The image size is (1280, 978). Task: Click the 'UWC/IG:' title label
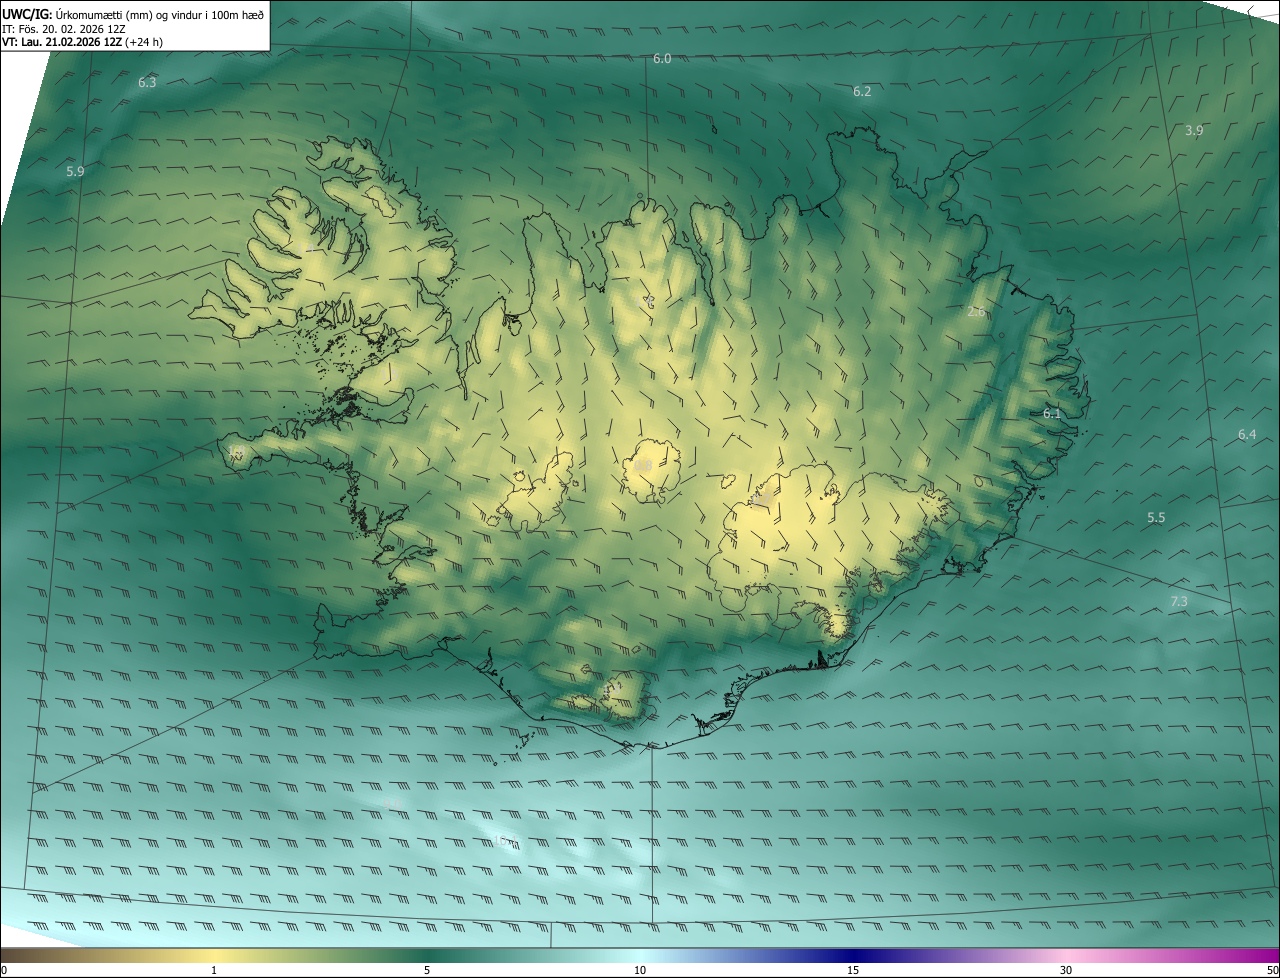[27, 15]
